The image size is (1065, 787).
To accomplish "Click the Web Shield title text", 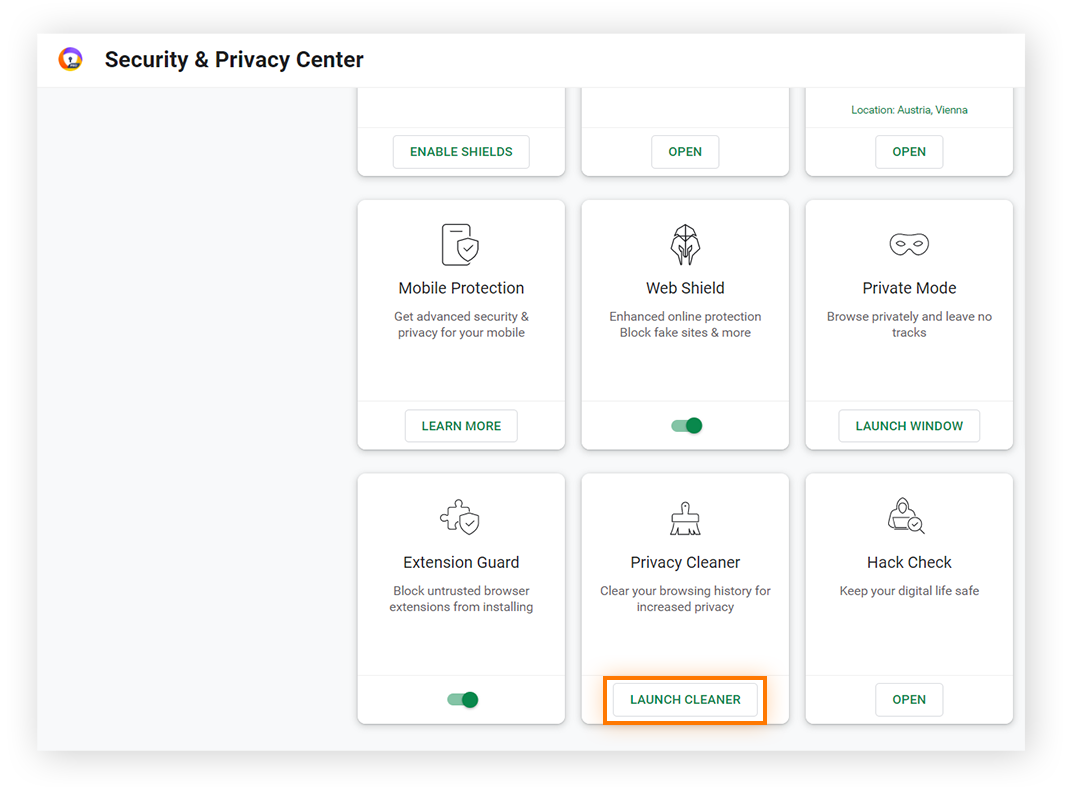I will [x=685, y=288].
